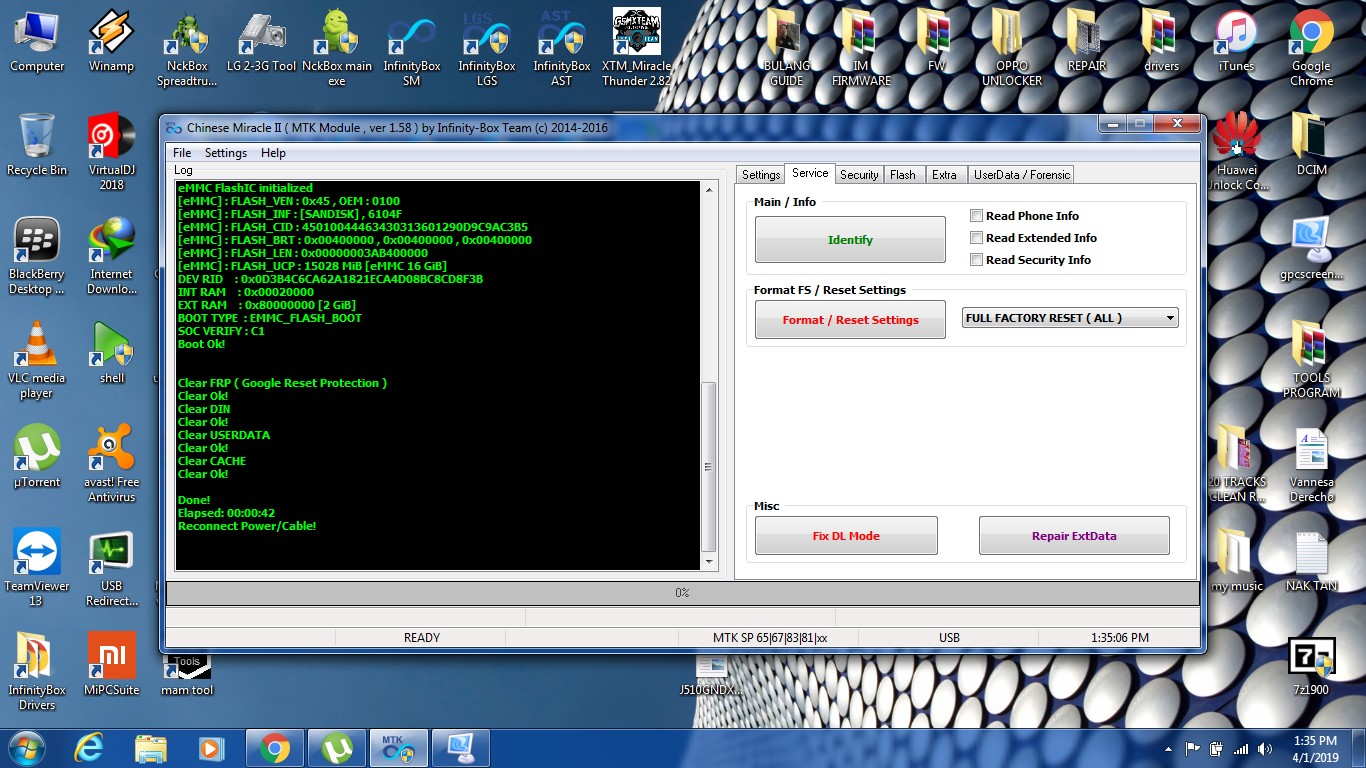
Task: Open the Settings menu in menu bar
Action: pyautogui.click(x=226, y=153)
